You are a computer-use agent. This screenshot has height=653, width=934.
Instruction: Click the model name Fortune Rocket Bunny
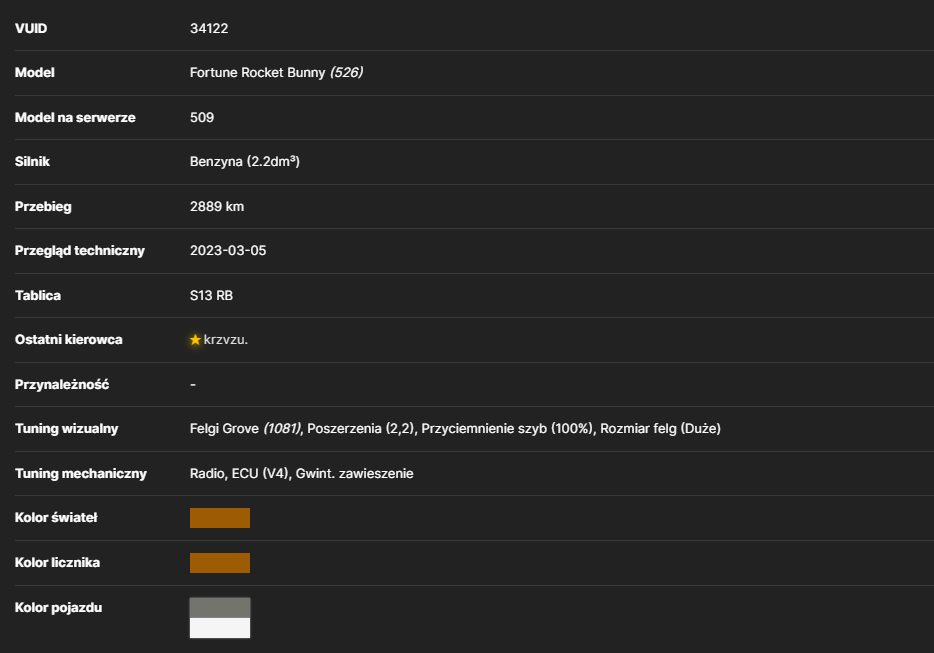point(257,73)
